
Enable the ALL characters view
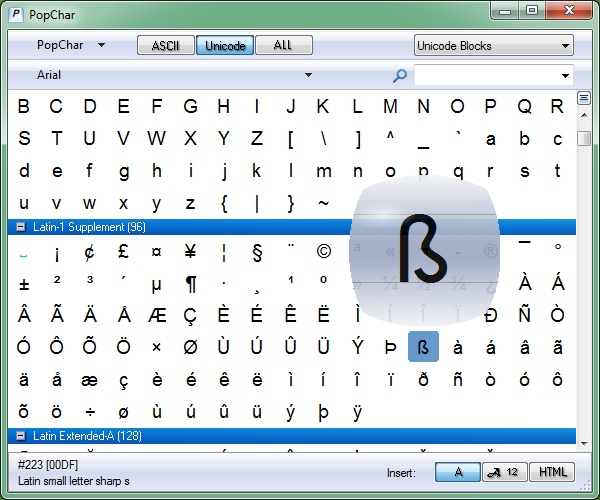pyautogui.click(x=283, y=46)
